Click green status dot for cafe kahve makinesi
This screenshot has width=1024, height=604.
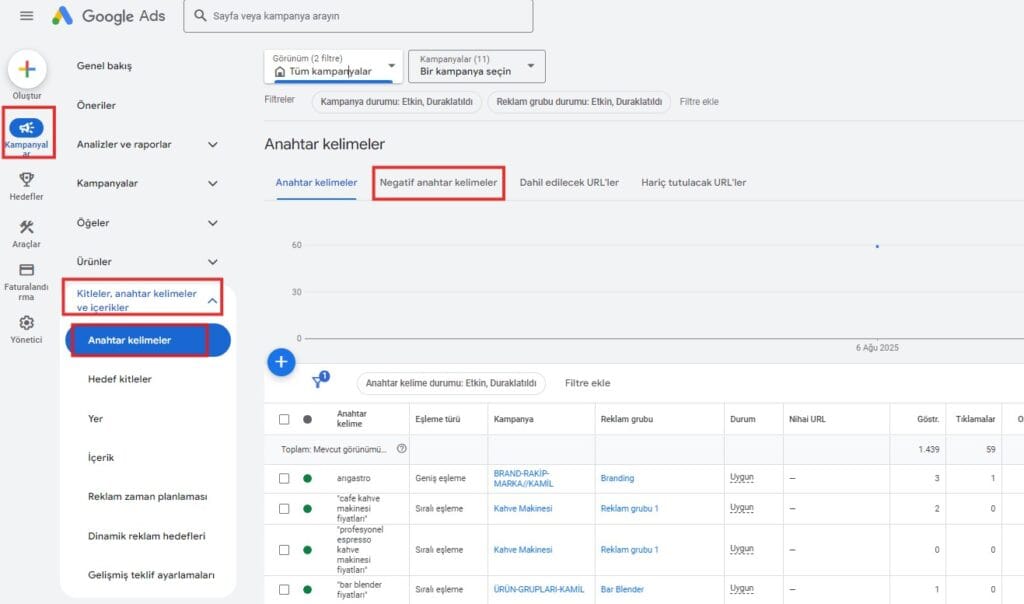[308, 509]
